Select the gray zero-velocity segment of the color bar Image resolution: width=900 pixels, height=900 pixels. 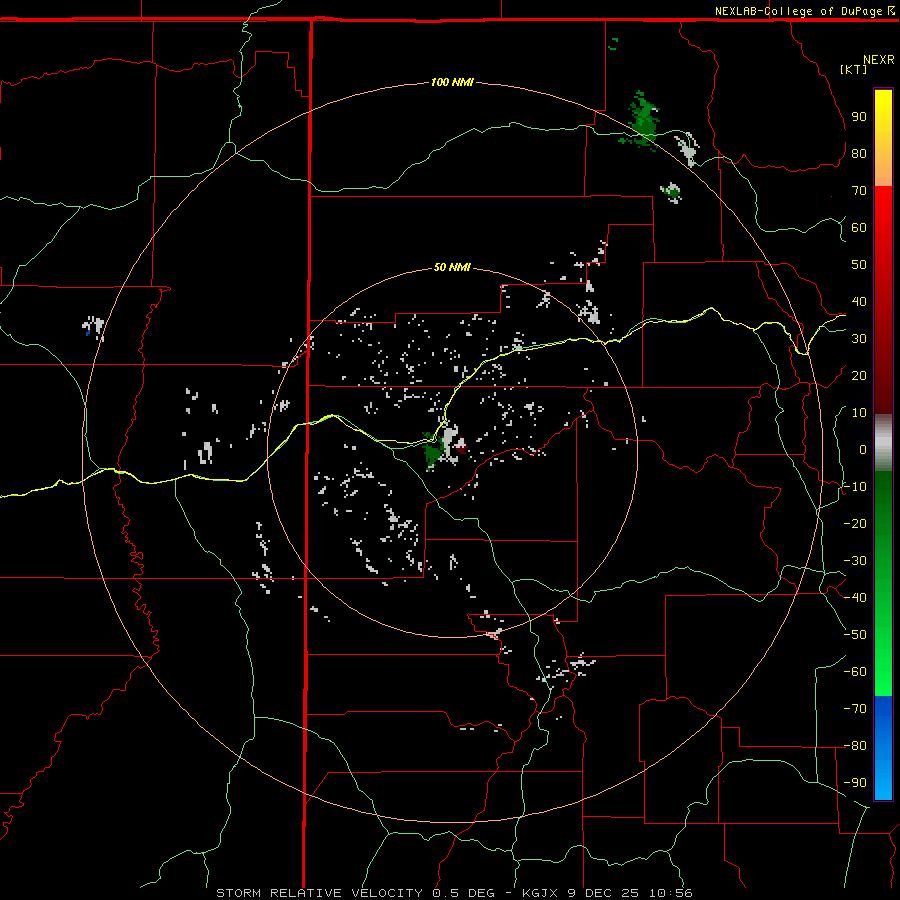(x=883, y=443)
